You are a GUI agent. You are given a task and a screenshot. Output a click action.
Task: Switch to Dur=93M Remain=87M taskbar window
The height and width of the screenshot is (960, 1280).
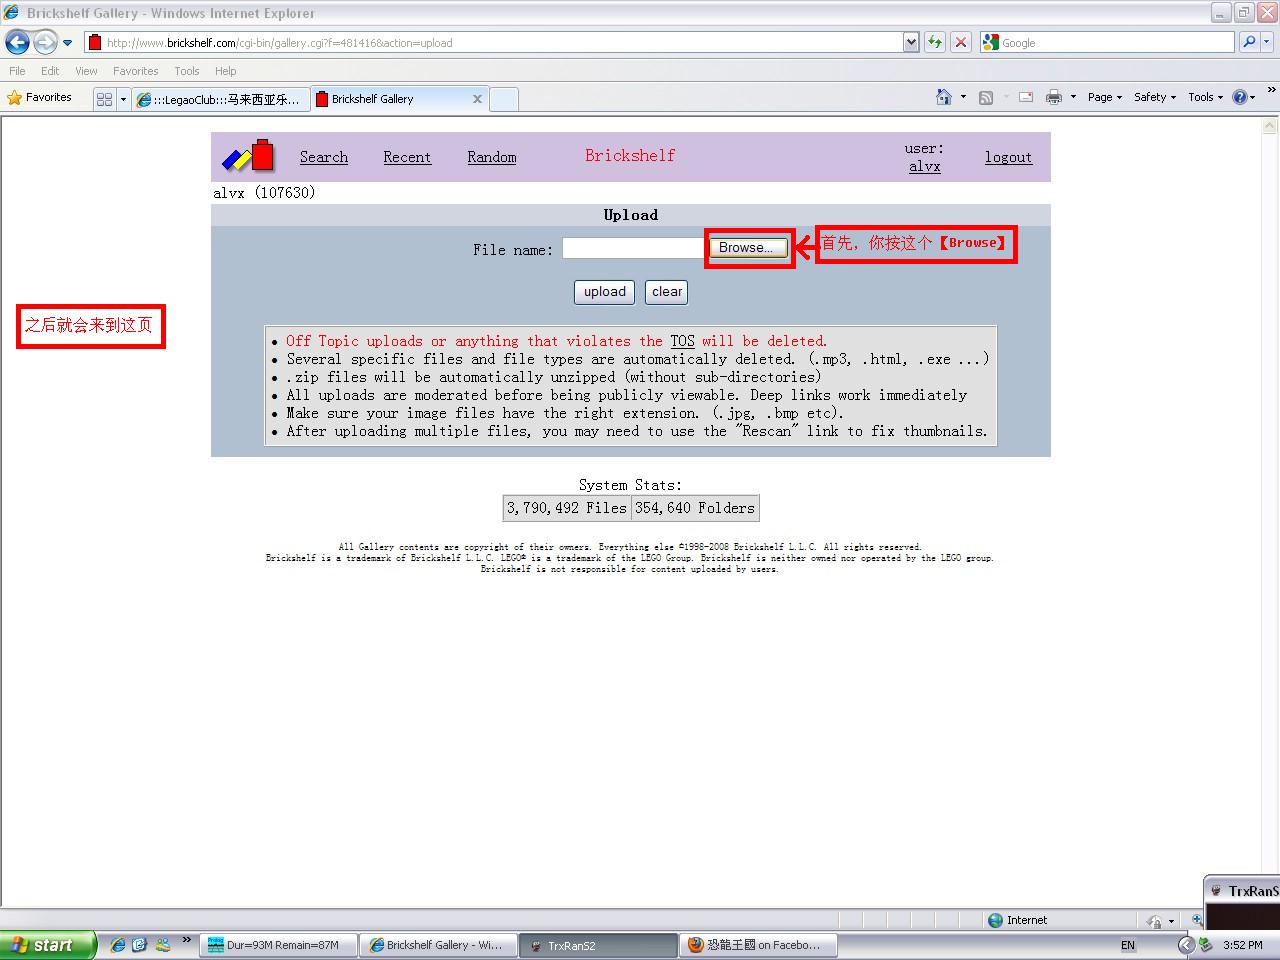coord(279,945)
